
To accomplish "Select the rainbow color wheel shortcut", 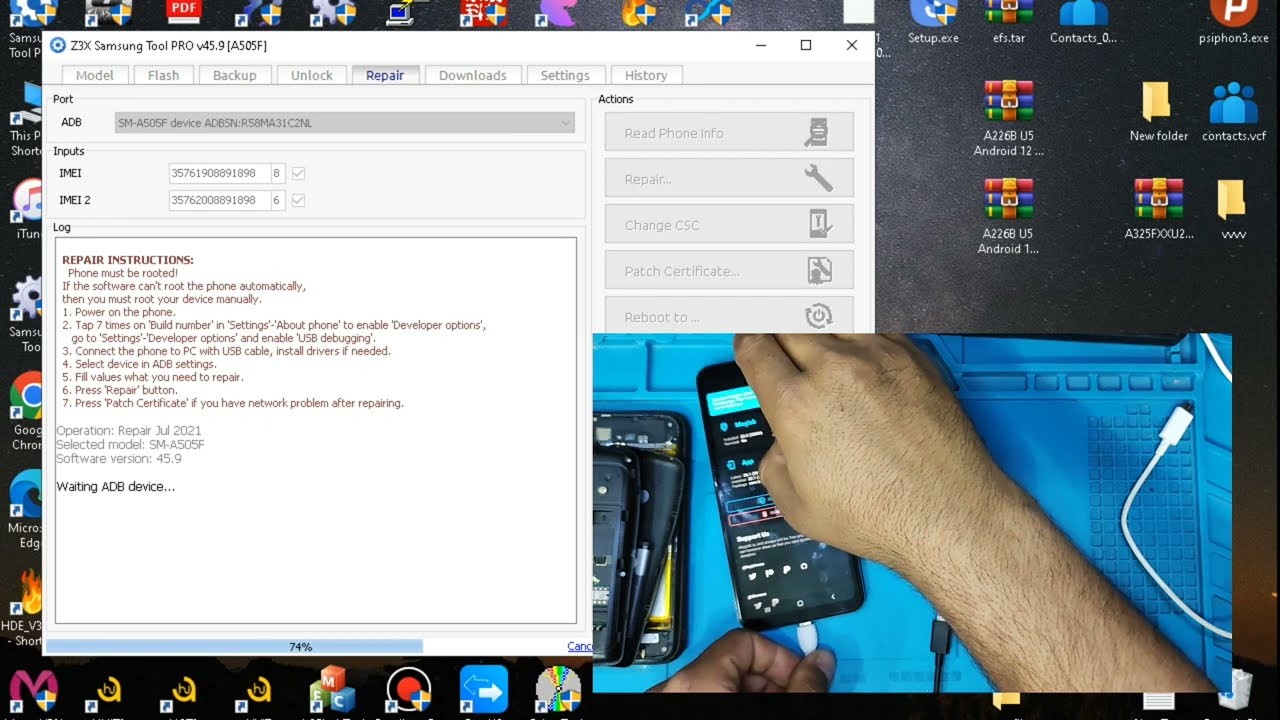I will [x=558, y=690].
